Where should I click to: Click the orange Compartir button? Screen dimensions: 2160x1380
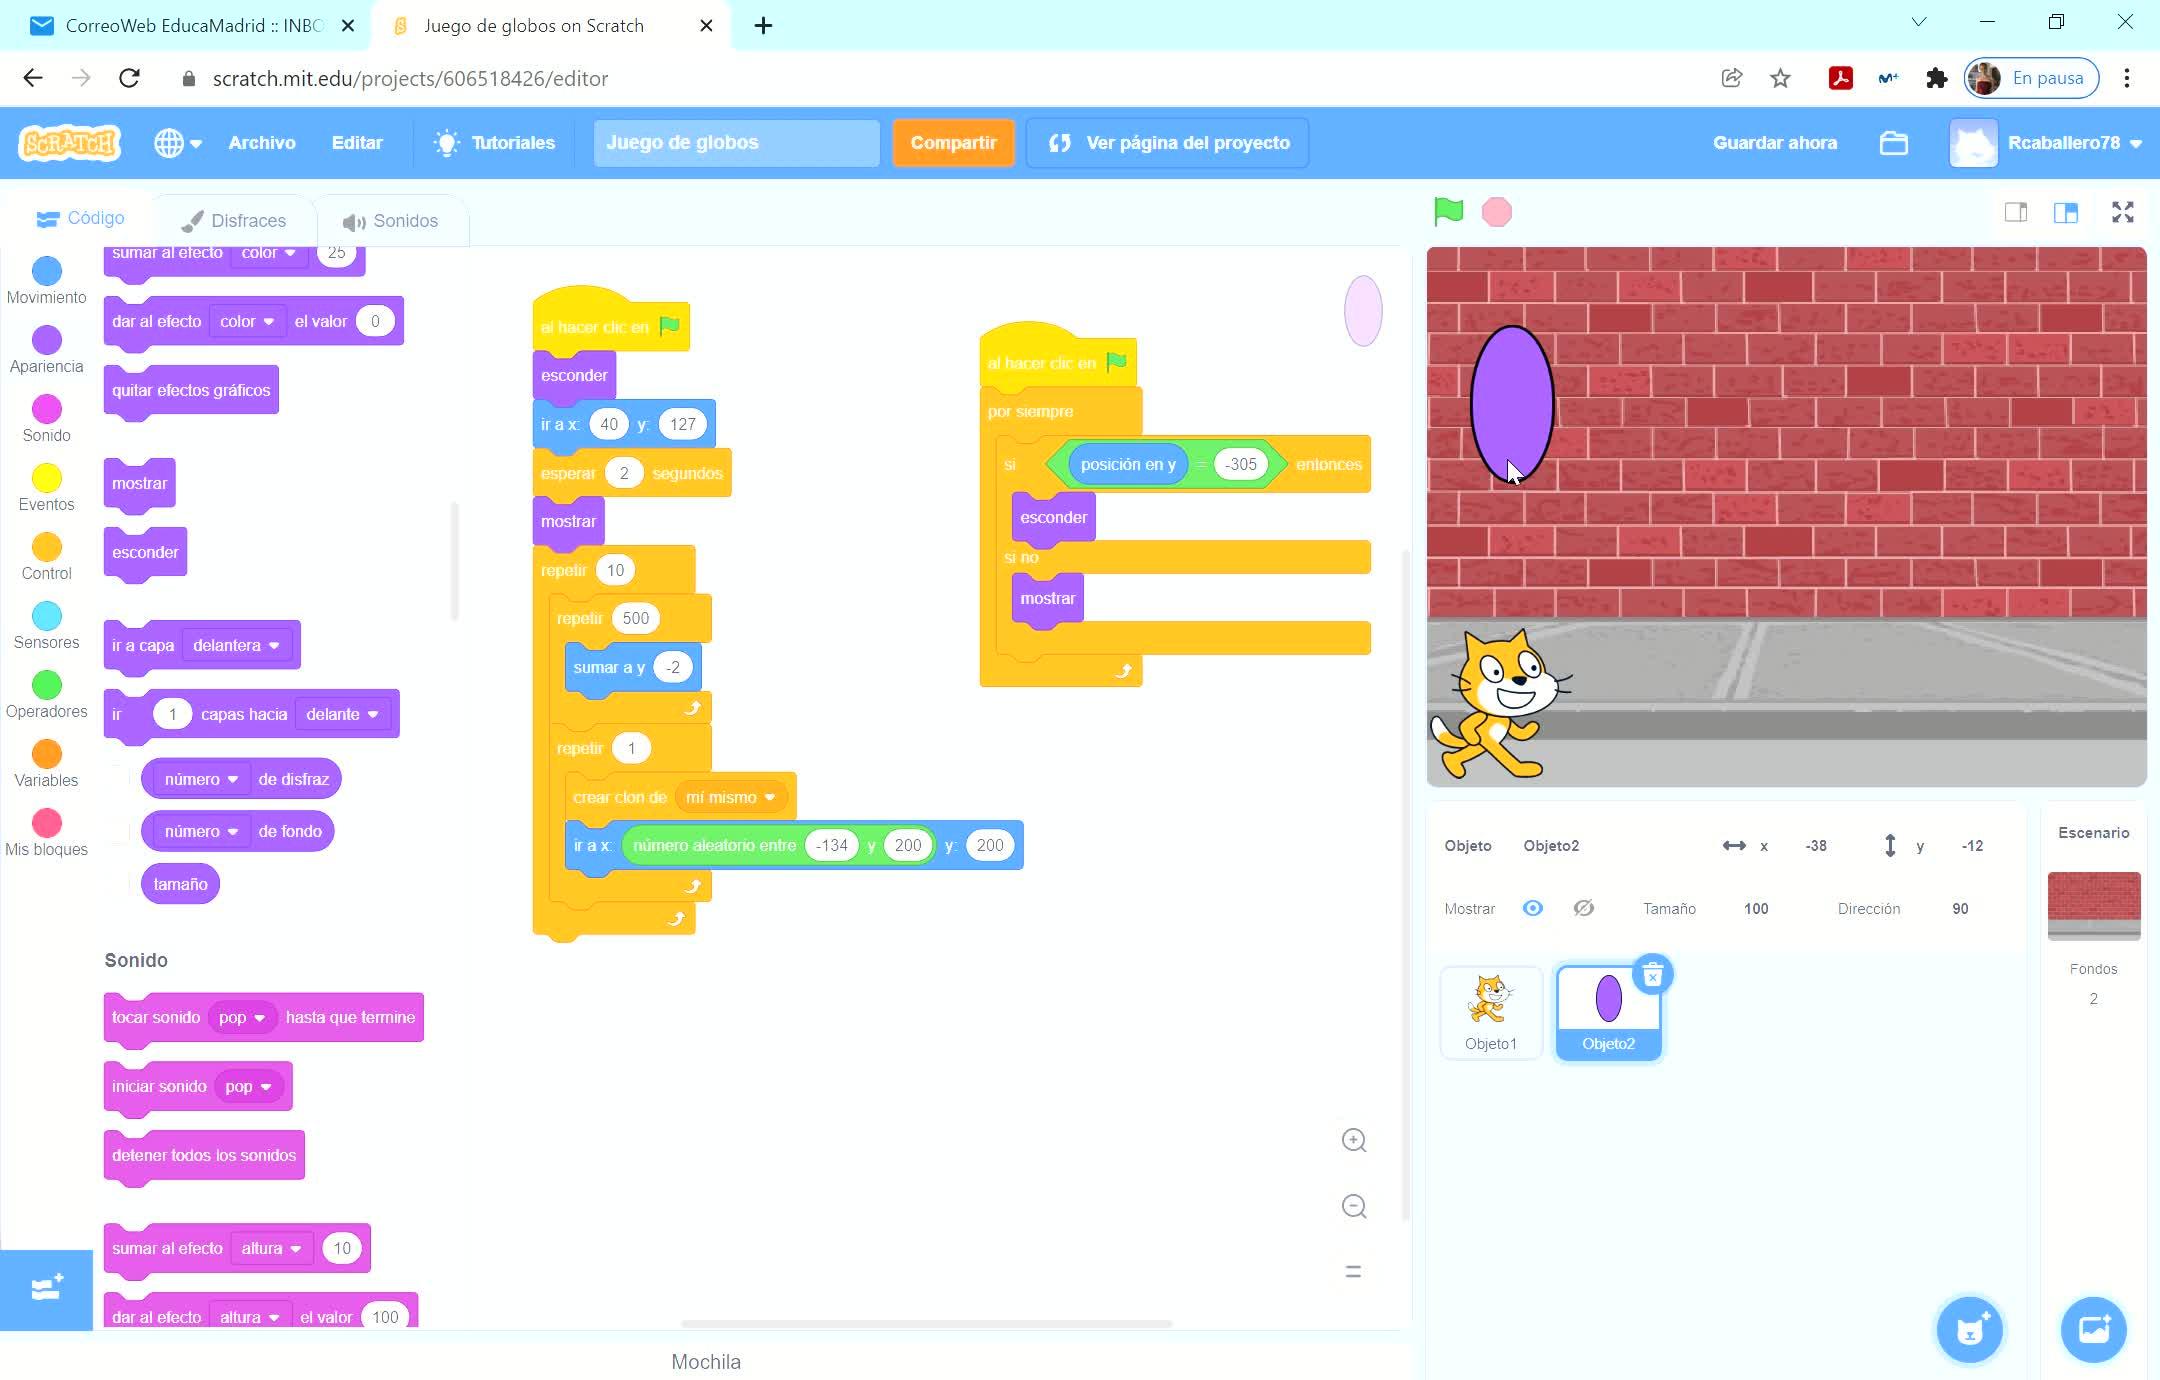pos(953,143)
